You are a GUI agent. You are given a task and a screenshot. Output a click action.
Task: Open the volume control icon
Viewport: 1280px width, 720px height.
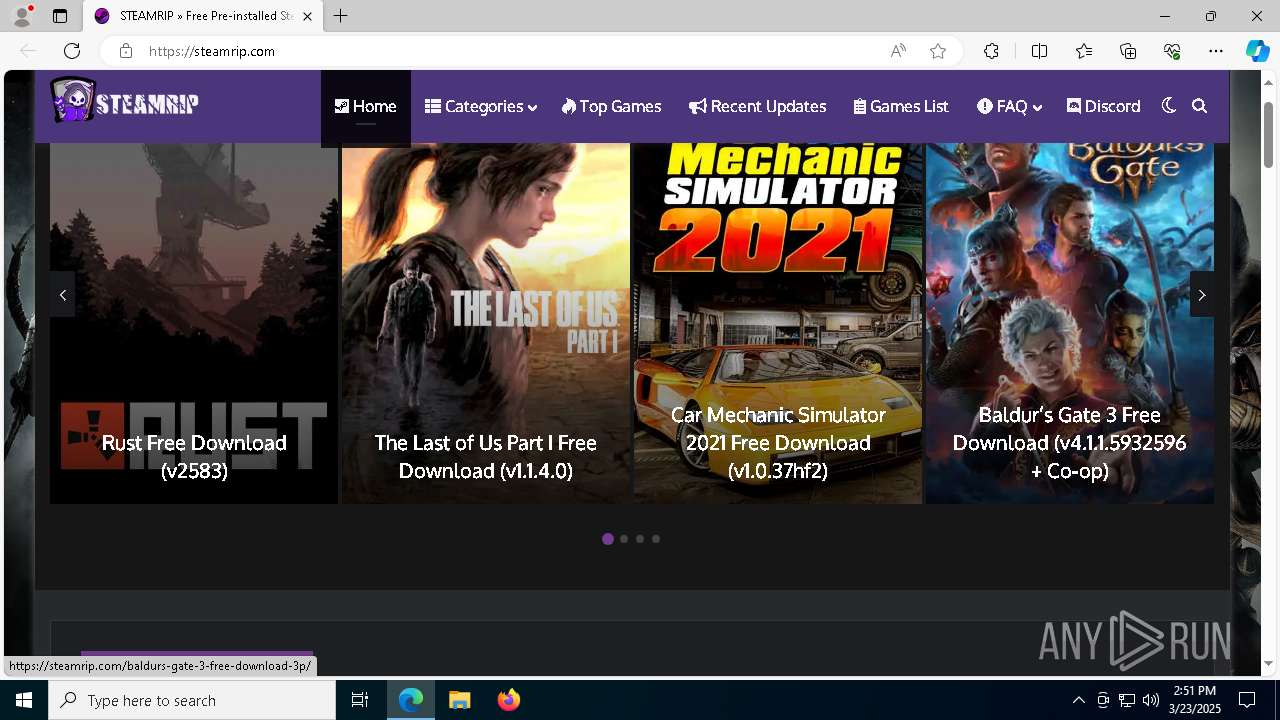click(x=1150, y=700)
